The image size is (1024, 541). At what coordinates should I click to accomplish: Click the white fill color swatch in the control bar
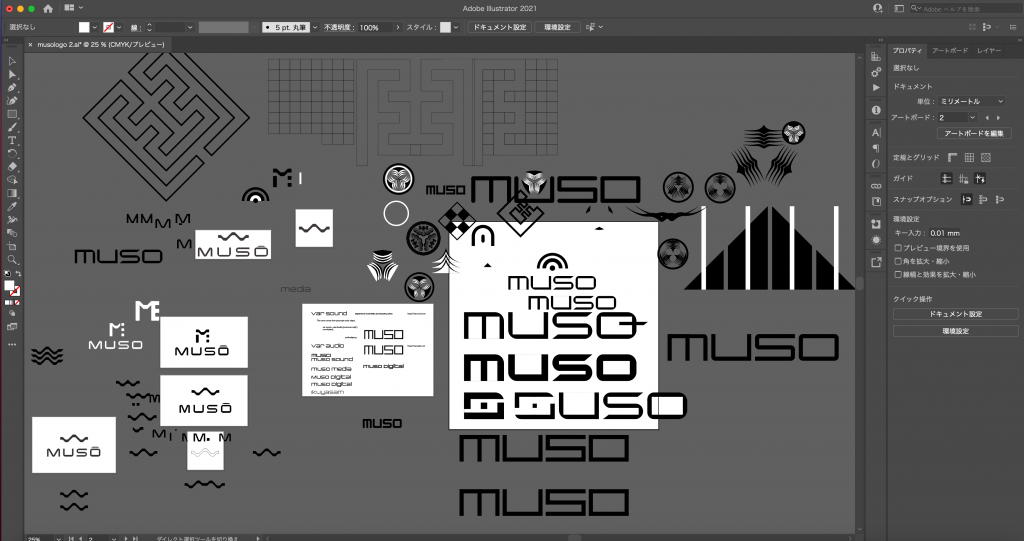click(84, 27)
